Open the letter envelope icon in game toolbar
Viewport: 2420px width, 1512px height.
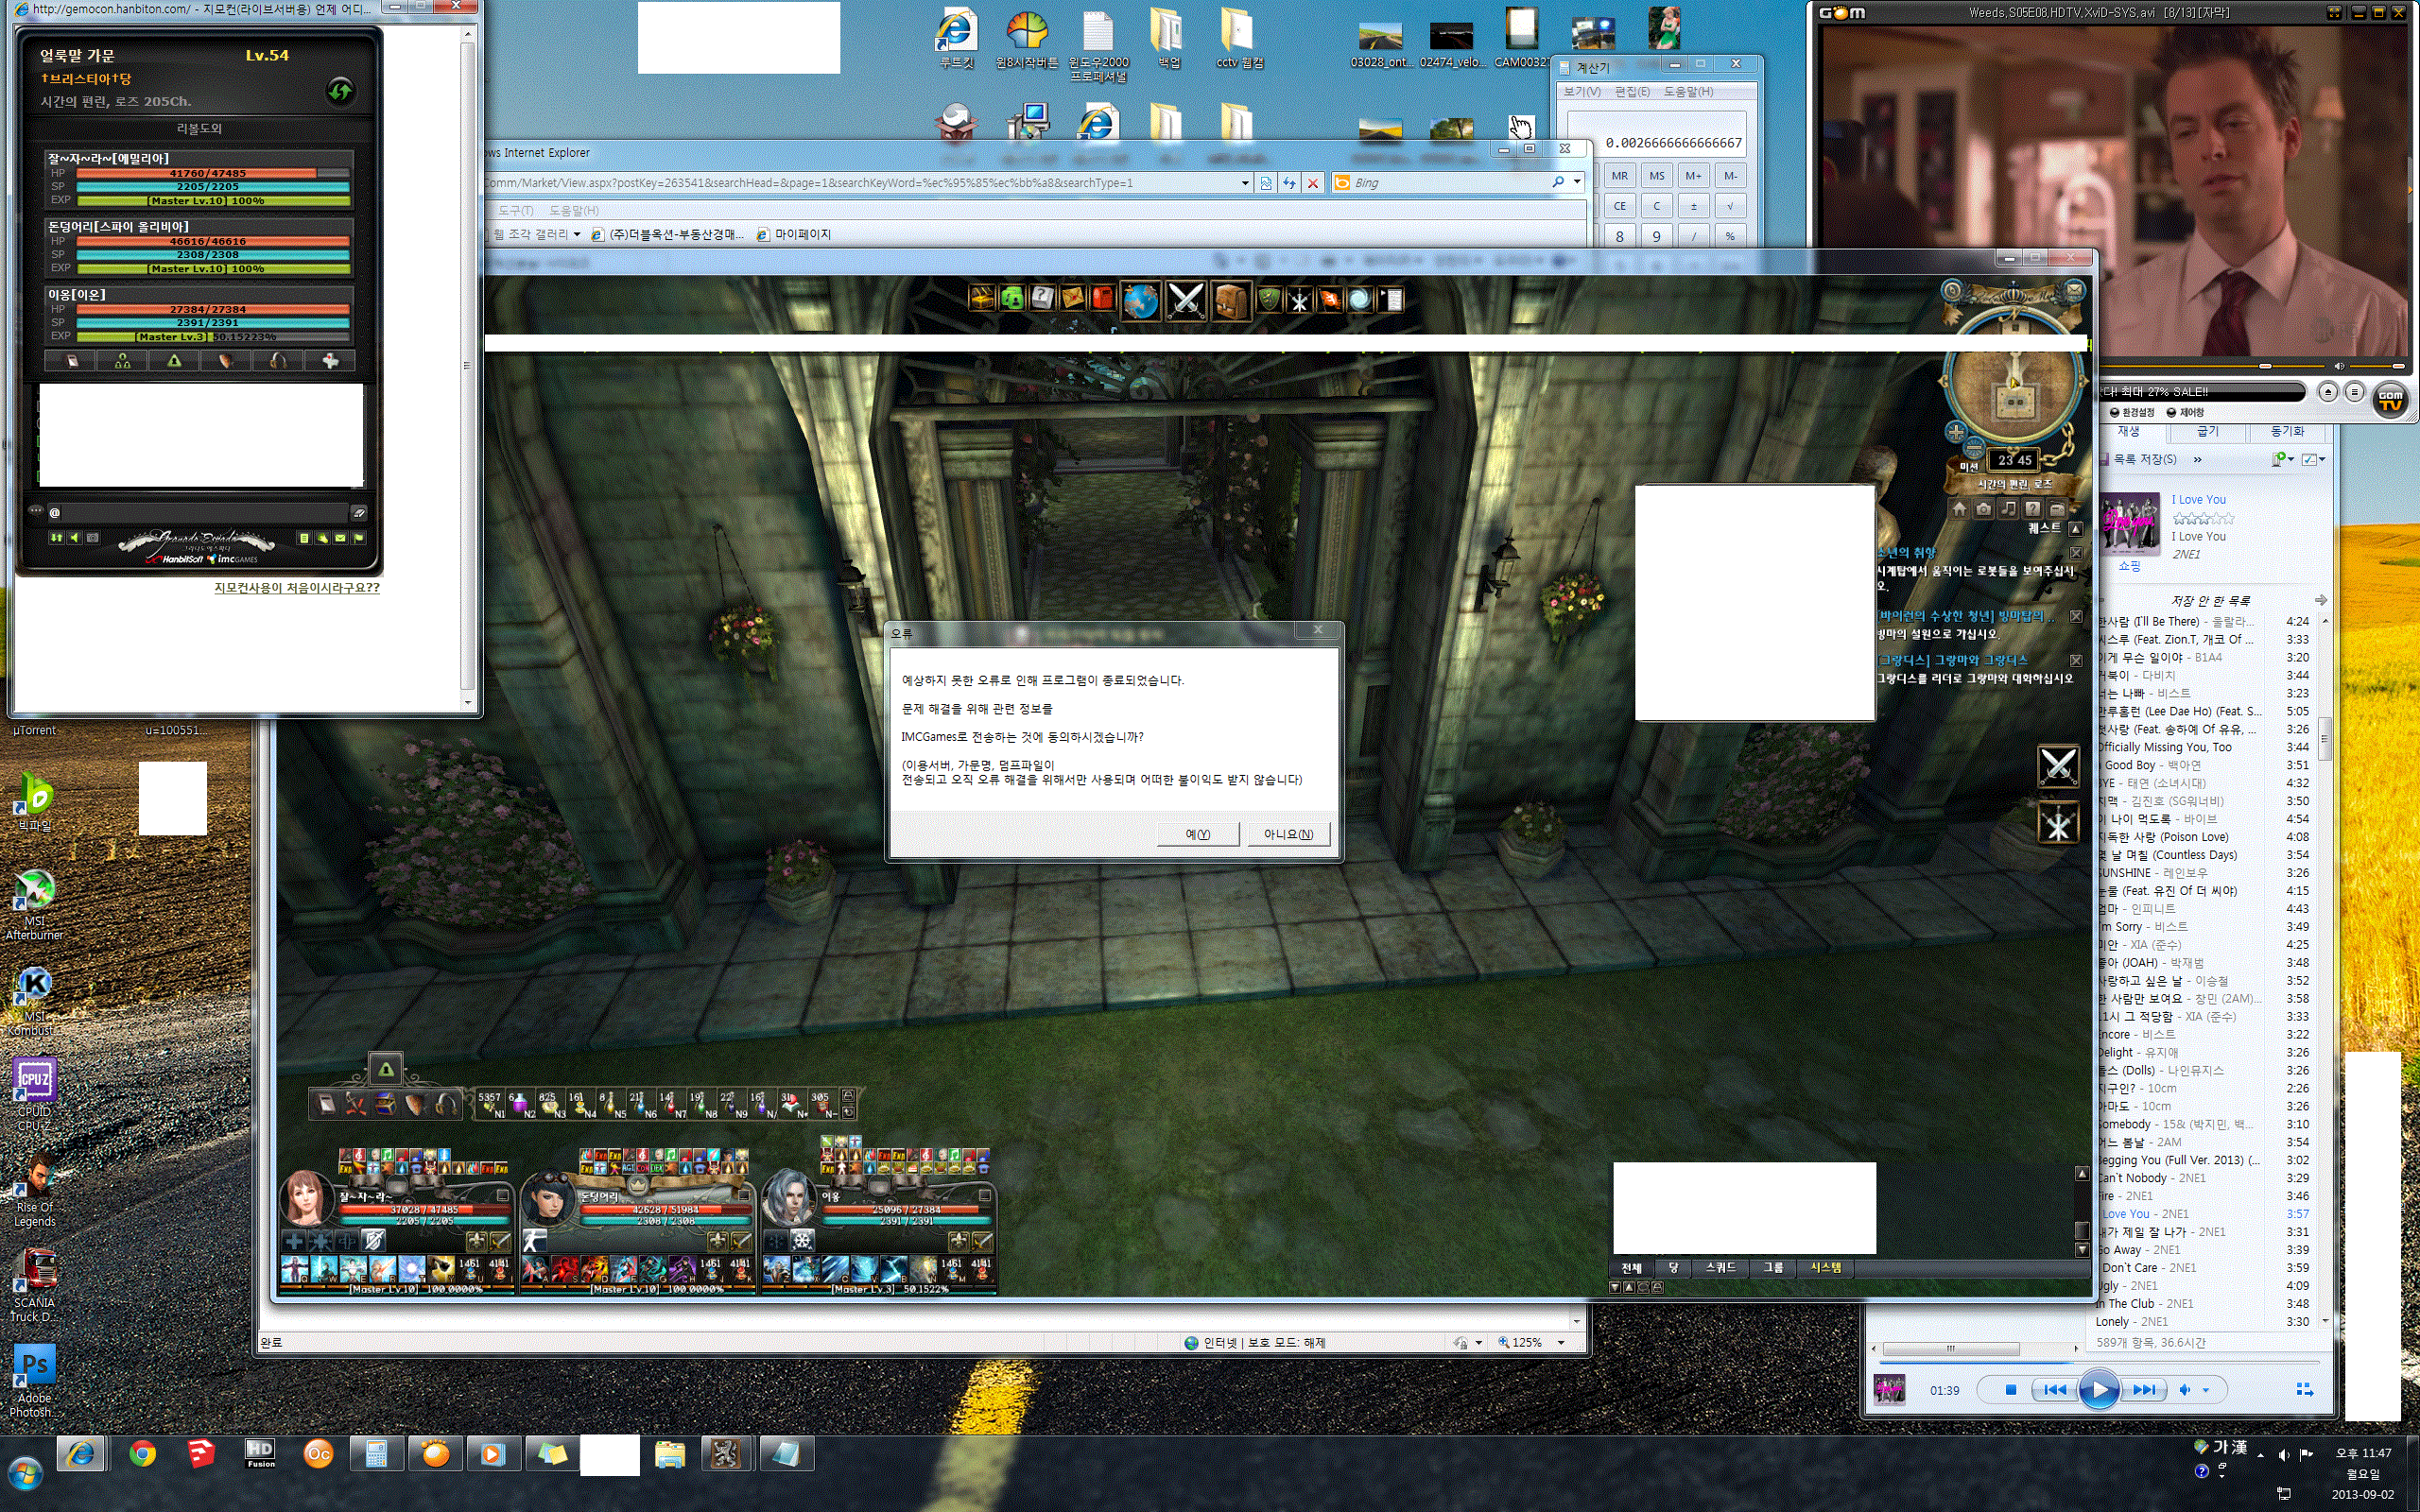tap(1071, 298)
